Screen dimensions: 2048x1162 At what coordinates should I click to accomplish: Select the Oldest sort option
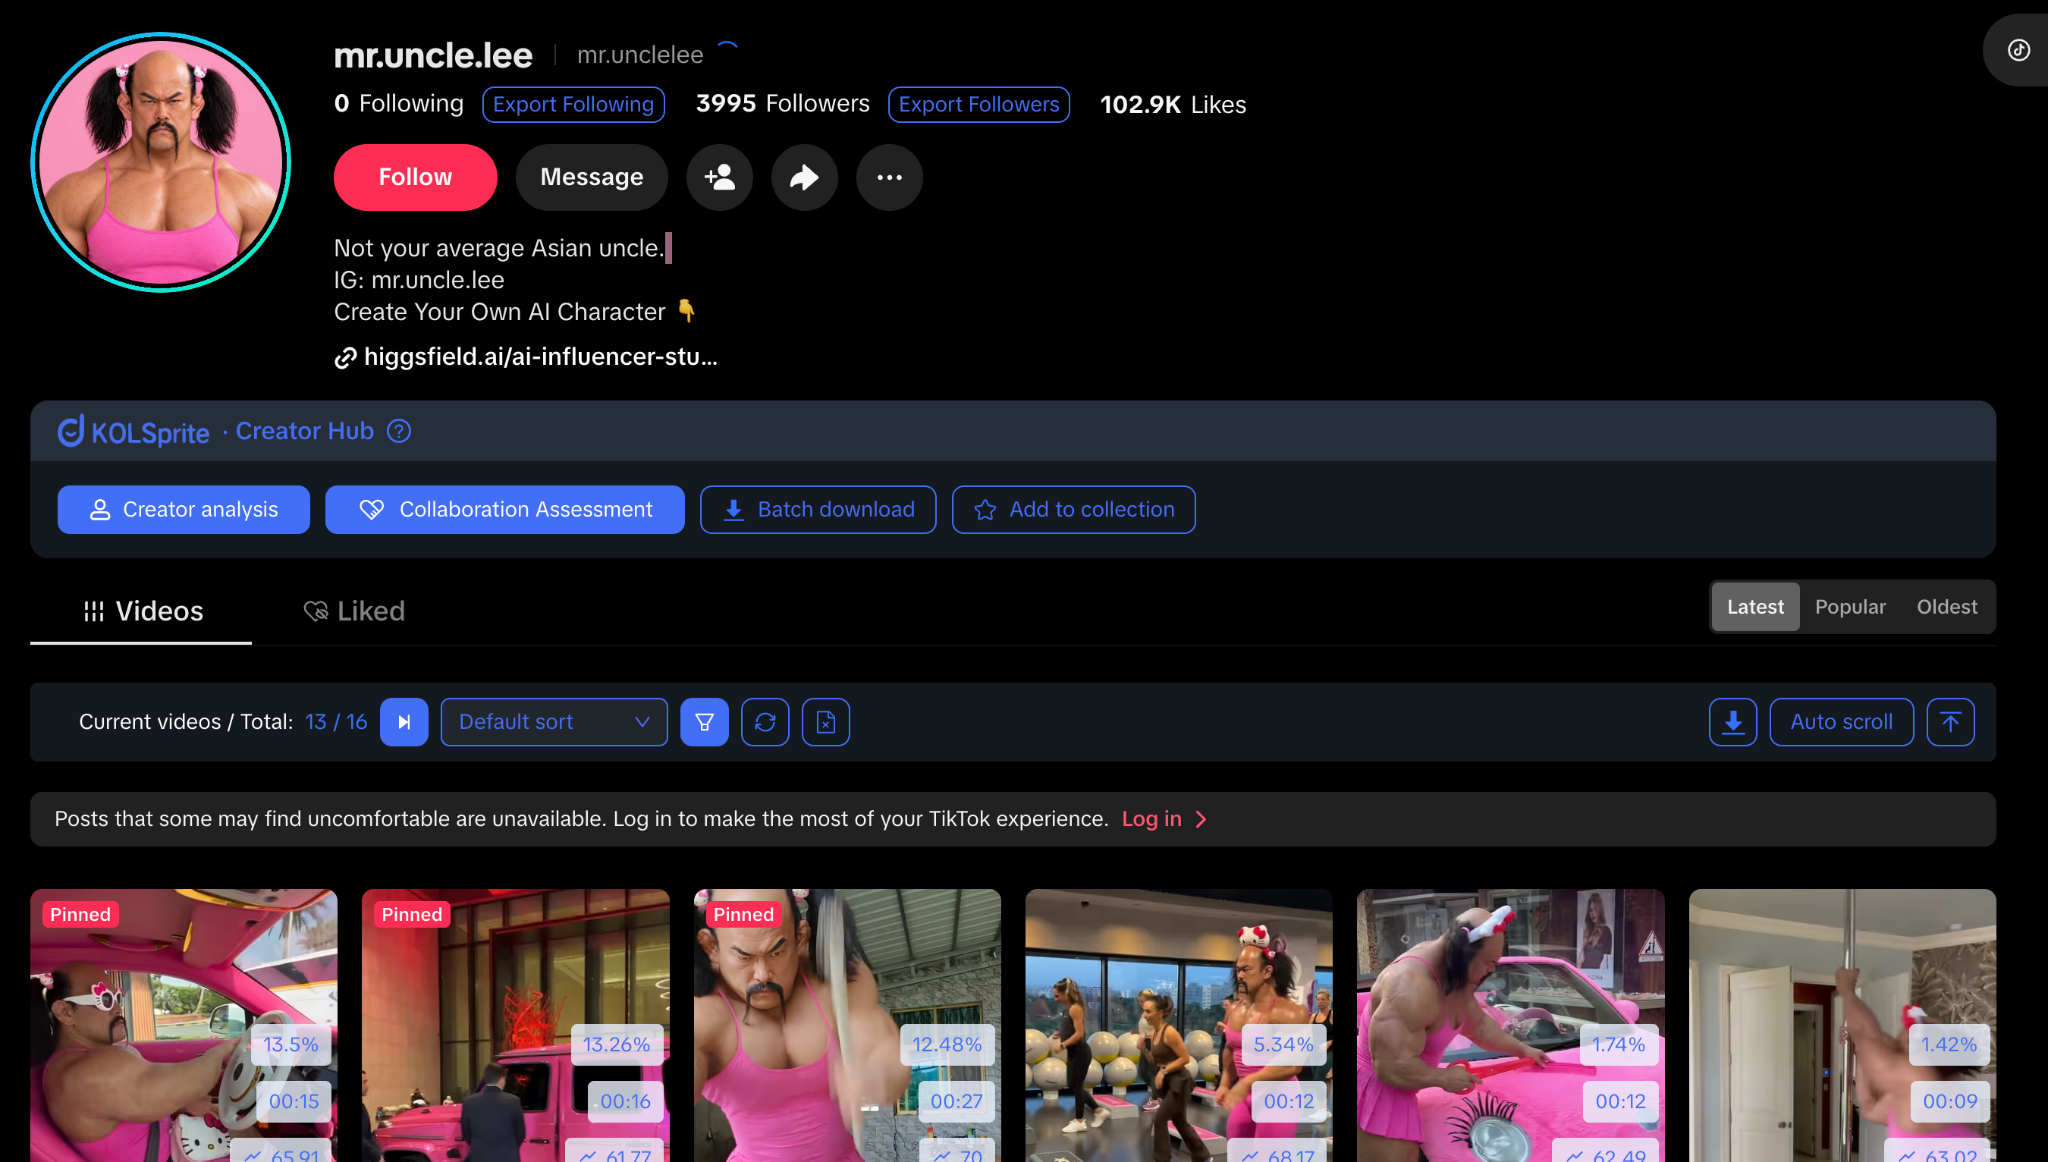click(x=1946, y=607)
